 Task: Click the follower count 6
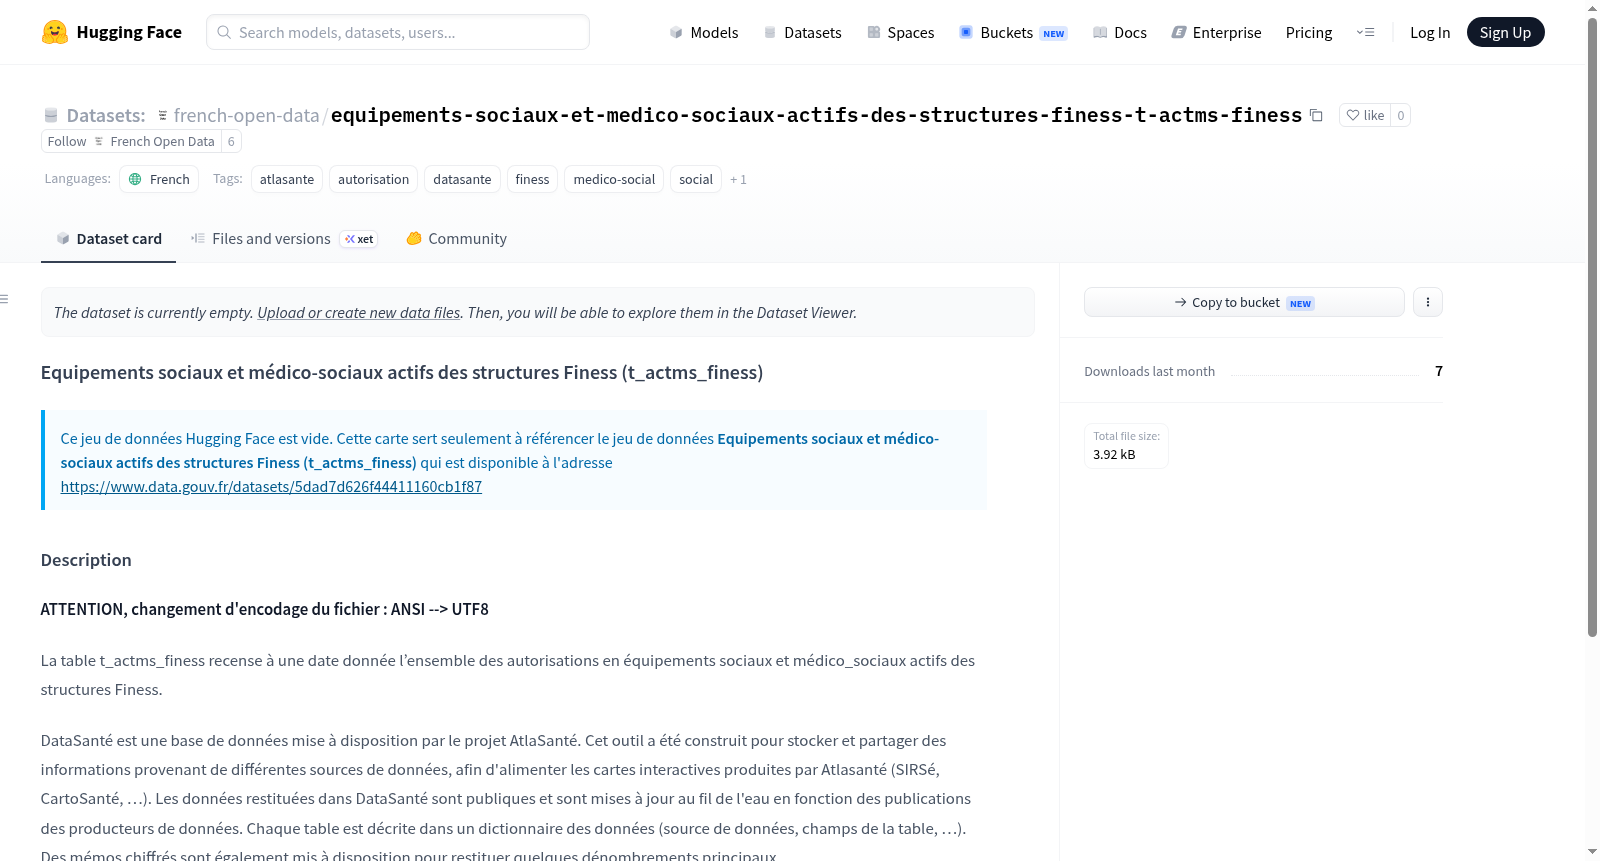(x=231, y=141)
